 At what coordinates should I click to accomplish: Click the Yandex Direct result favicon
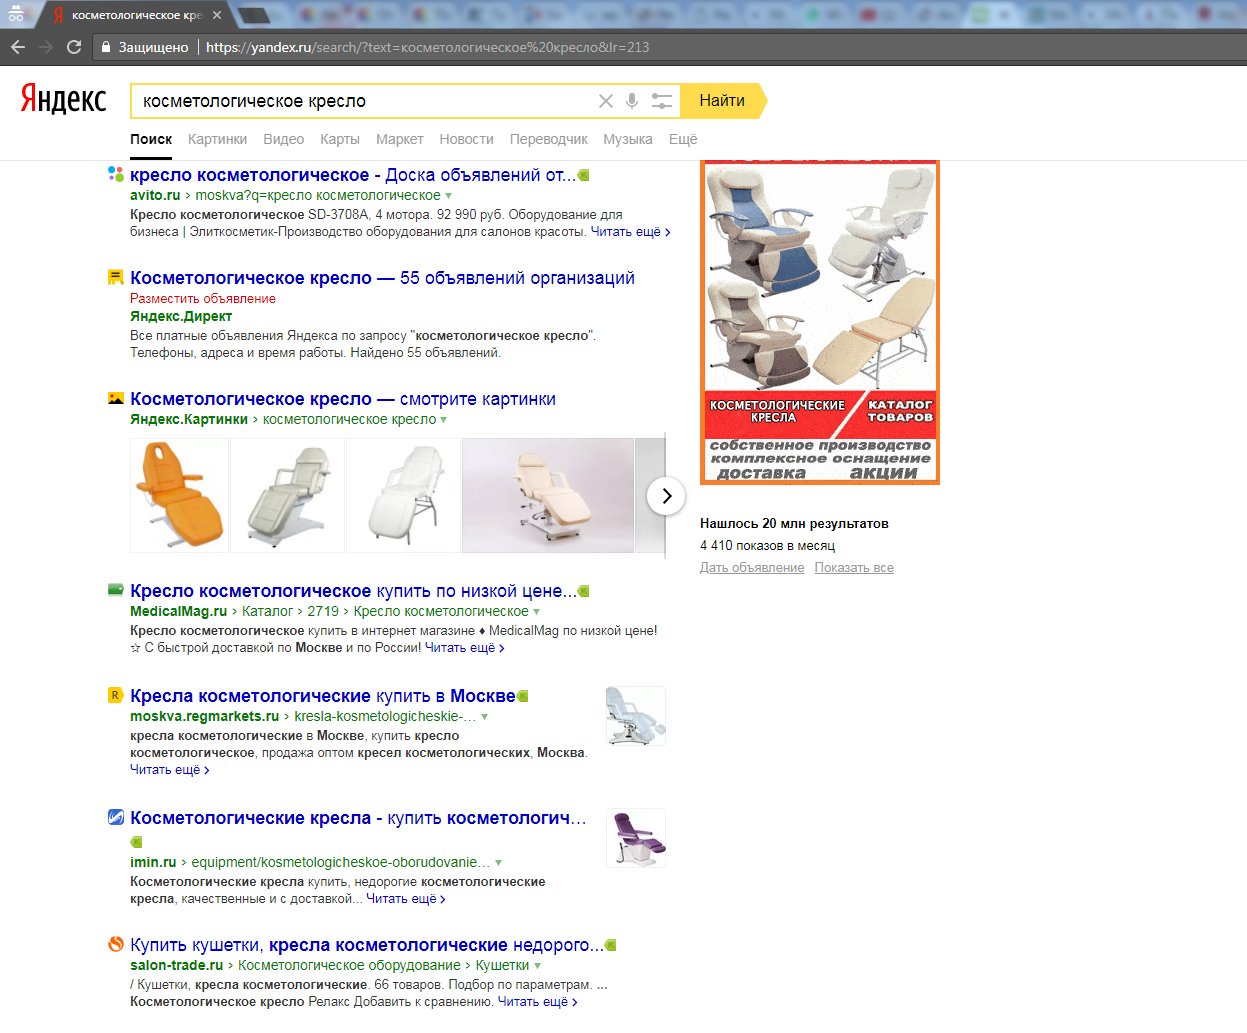[116, 277]
